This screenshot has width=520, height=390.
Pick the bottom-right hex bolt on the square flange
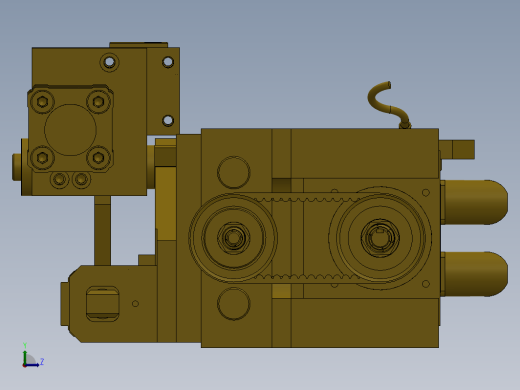click(98, 157)
